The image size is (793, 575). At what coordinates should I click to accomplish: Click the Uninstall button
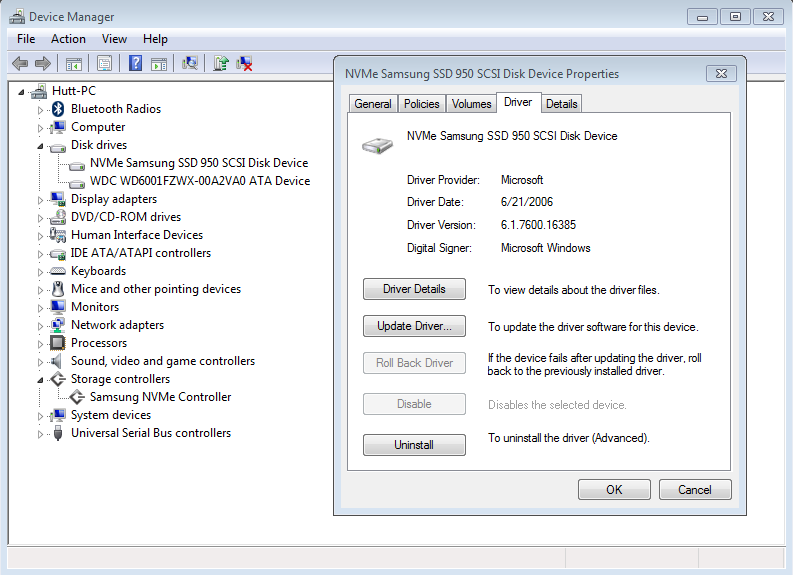tap(414, 445)
